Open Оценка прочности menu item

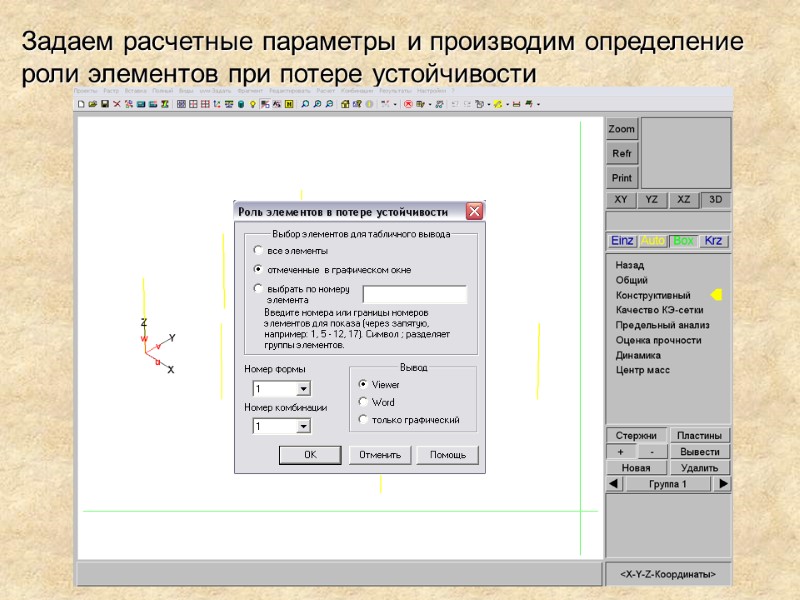(x=658, y=340)
